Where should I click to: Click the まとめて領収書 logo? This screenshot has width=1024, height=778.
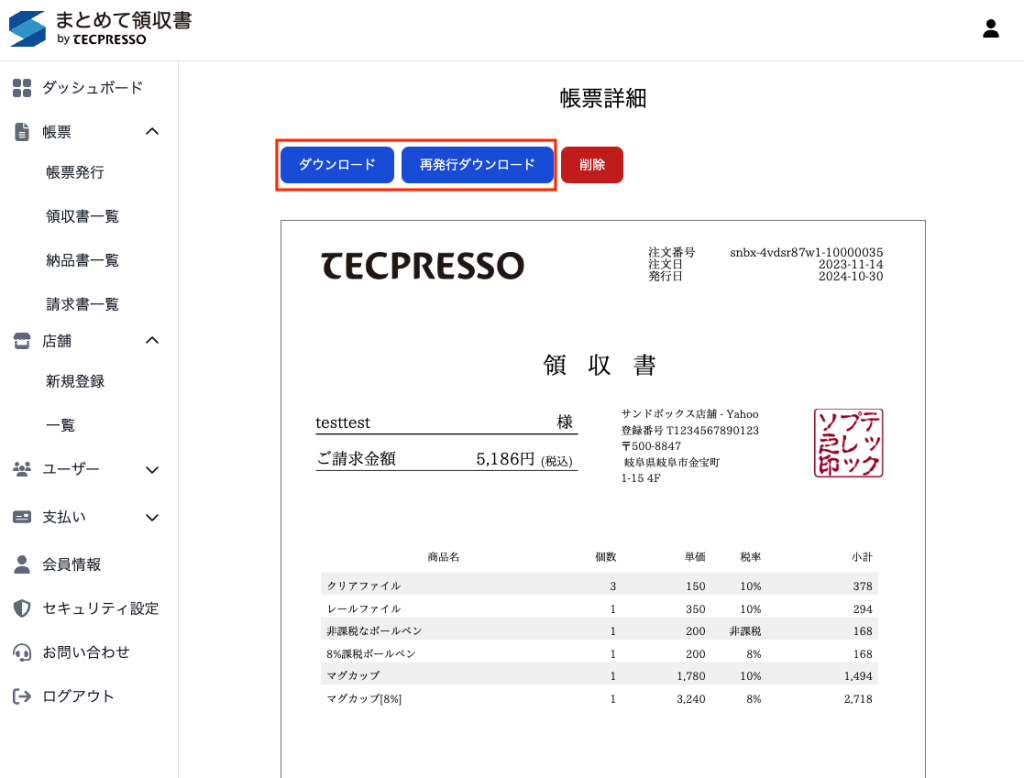point(100,28)
